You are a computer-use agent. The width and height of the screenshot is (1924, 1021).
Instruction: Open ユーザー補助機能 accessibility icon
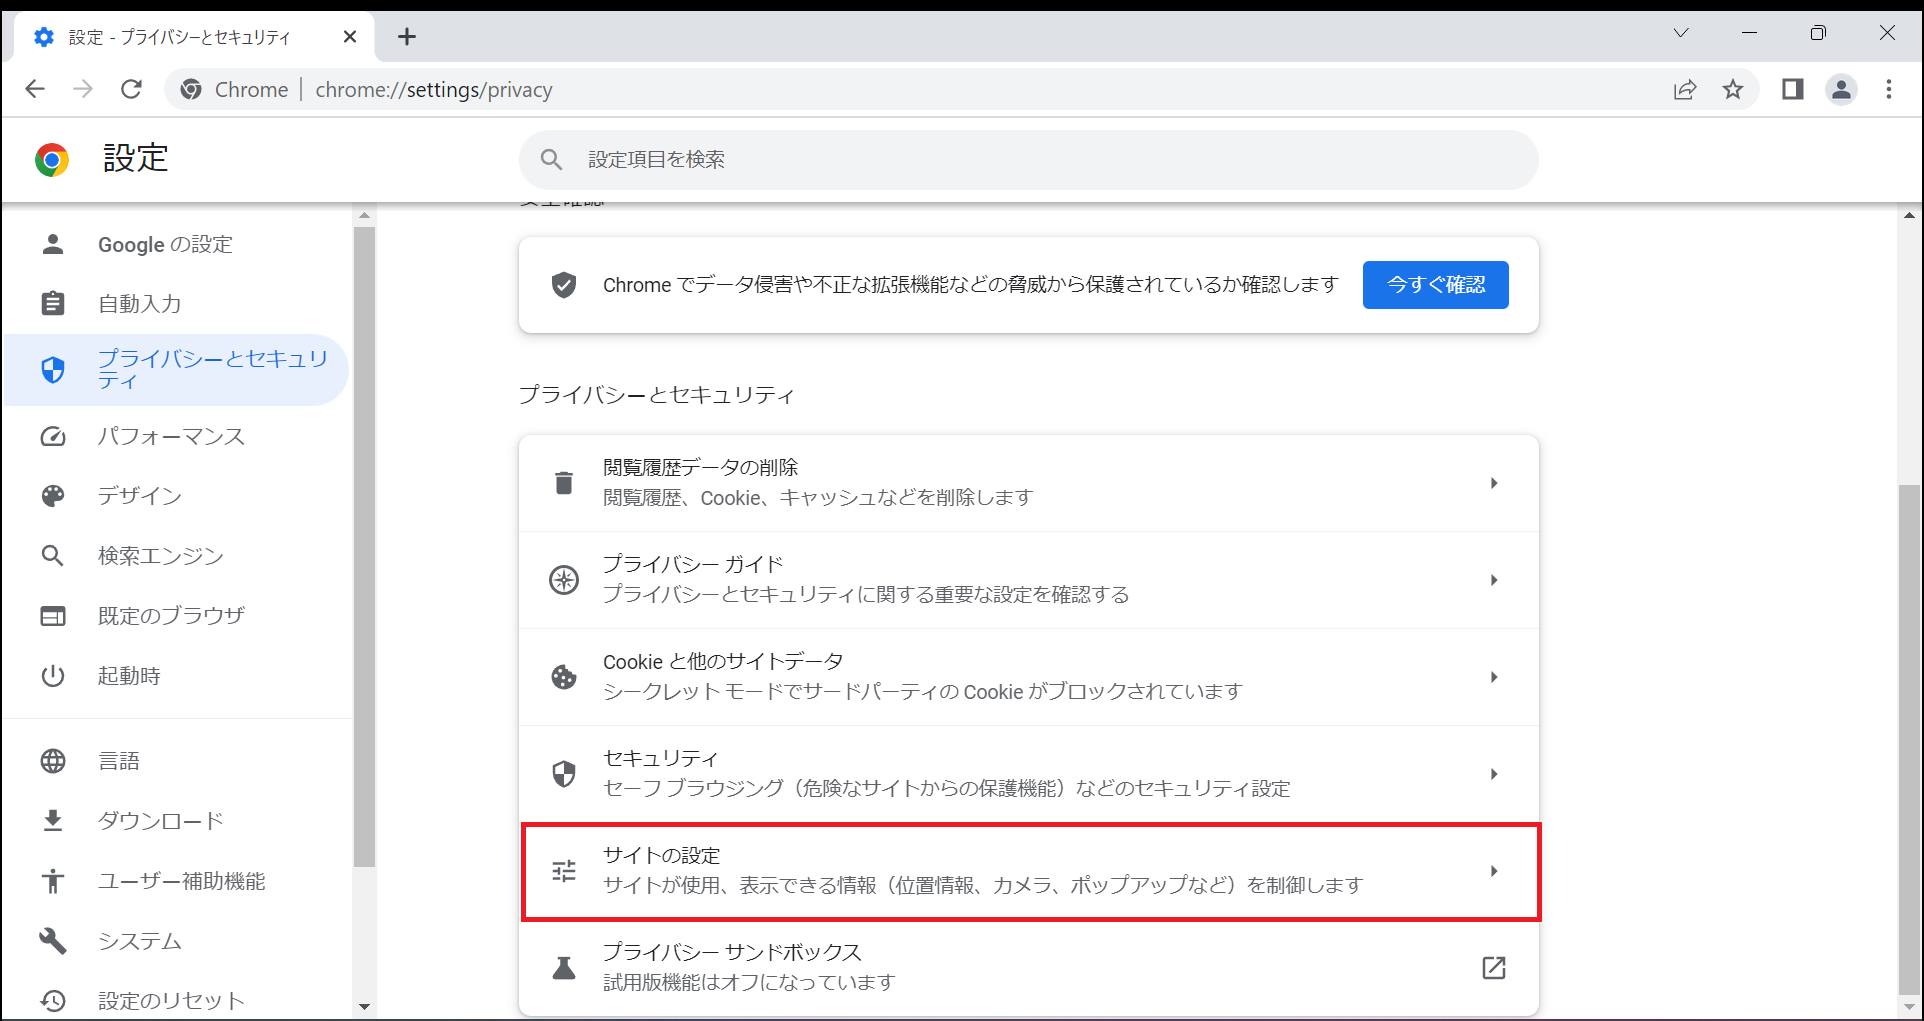52,880
